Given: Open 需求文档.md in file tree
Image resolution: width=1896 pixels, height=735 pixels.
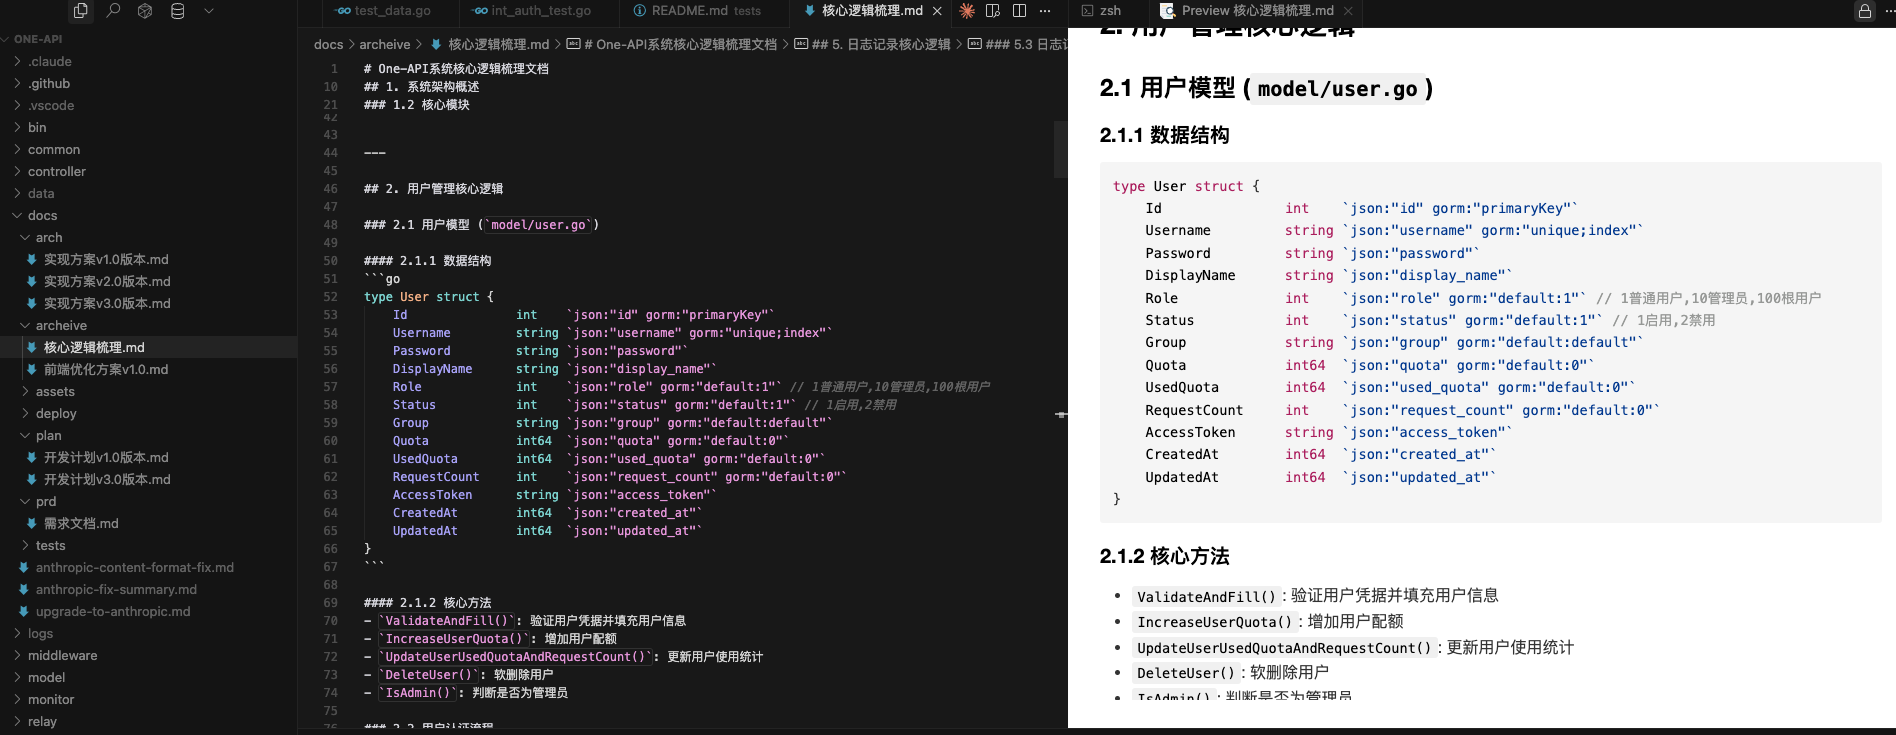Looking at the screenshot, I should point(81,523).
